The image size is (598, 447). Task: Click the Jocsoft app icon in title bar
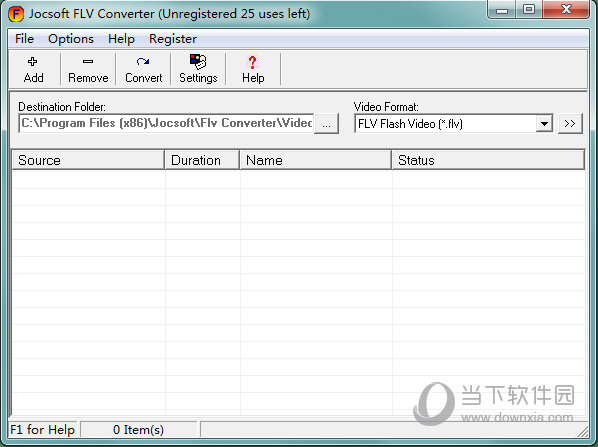[x=16, y=14]
